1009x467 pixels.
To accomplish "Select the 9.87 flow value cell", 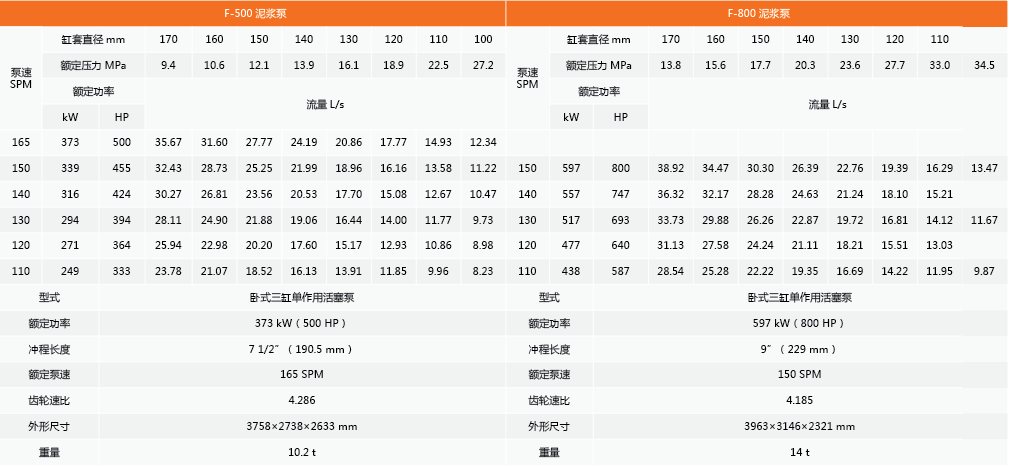I will (x=984, y=271).
